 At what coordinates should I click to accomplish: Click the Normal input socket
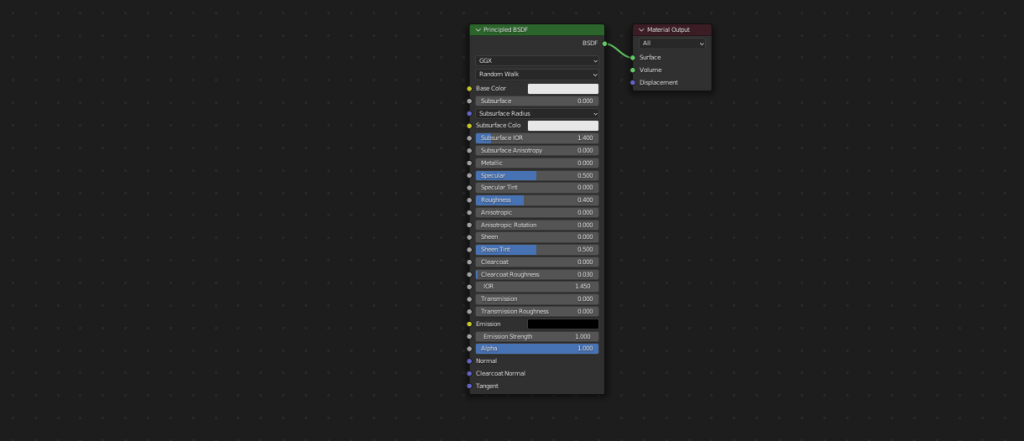pyautogui.click(x=470, y=361)
